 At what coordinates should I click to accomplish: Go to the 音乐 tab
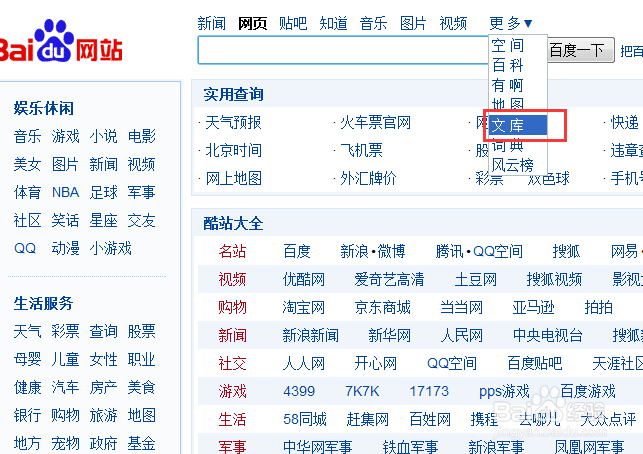click(373, 23)
